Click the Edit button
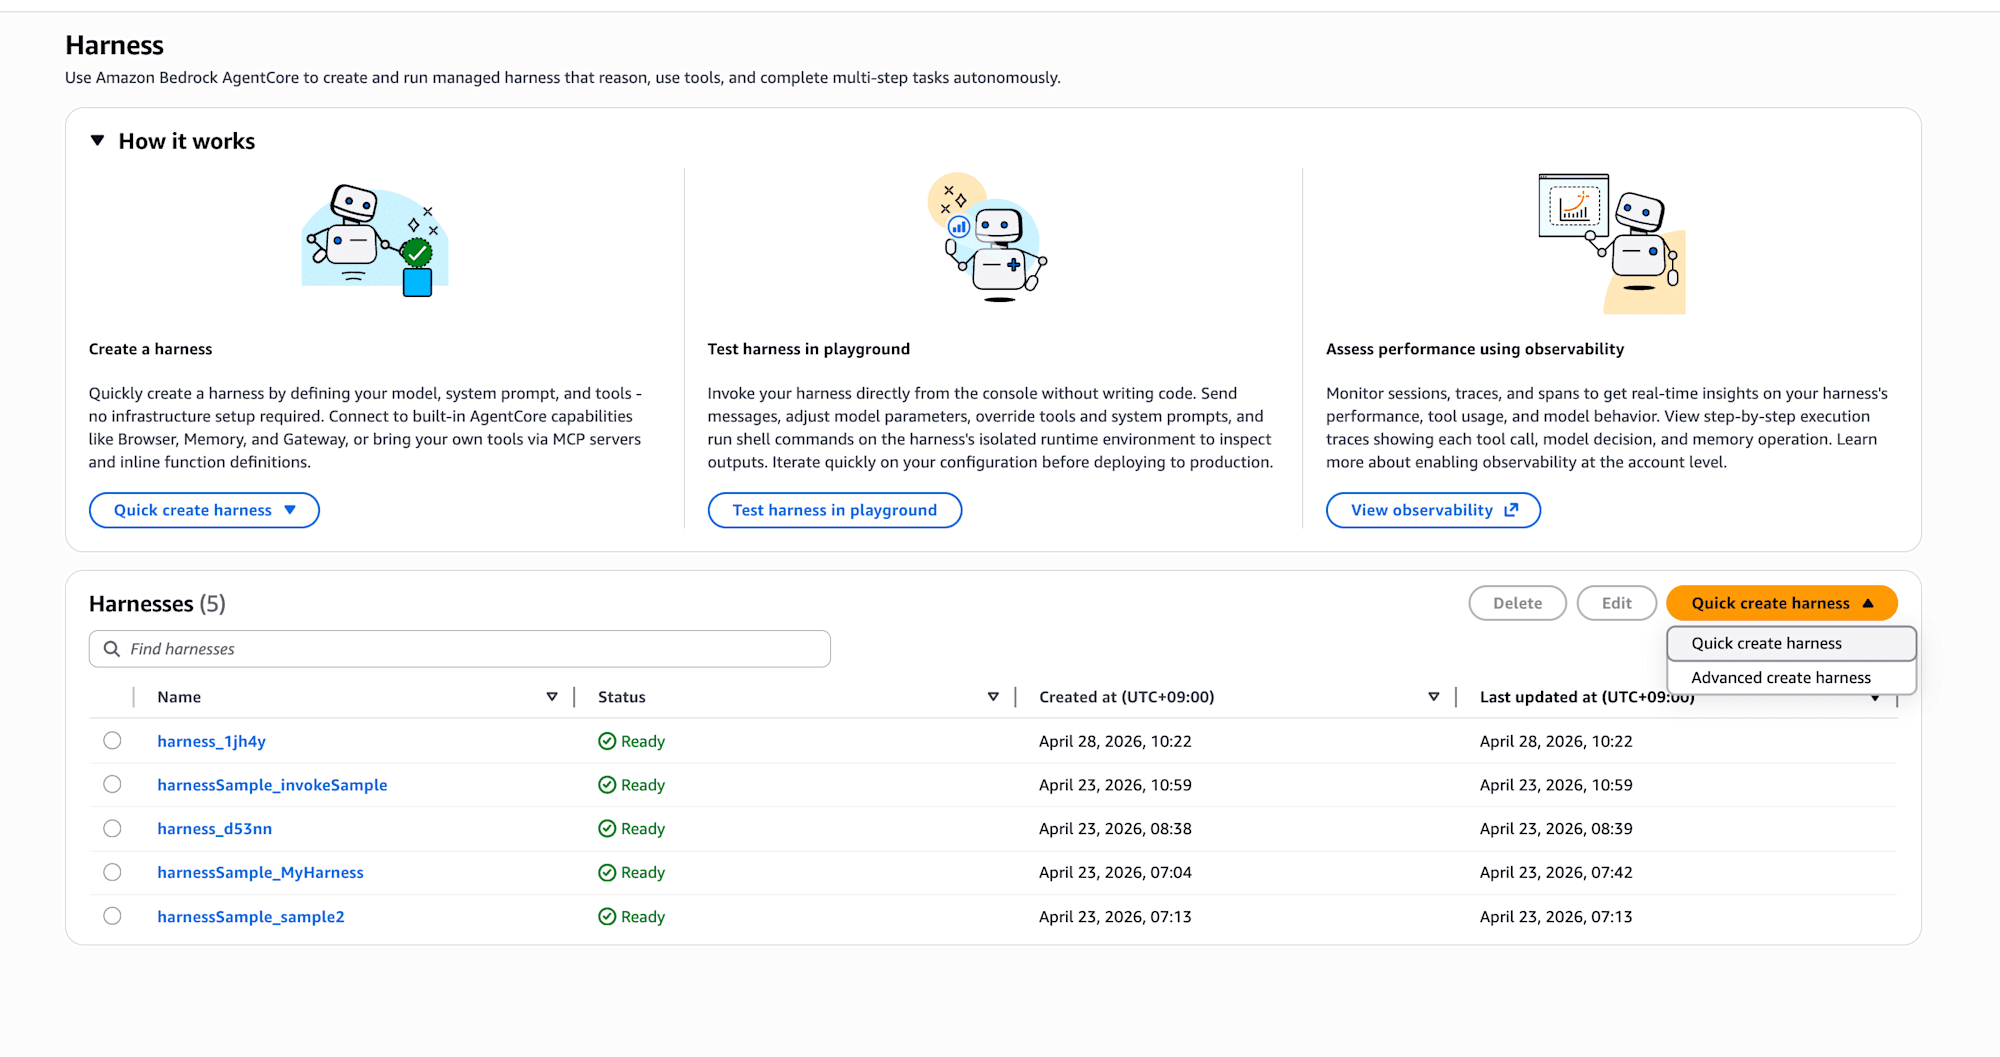 (1616, 603)
